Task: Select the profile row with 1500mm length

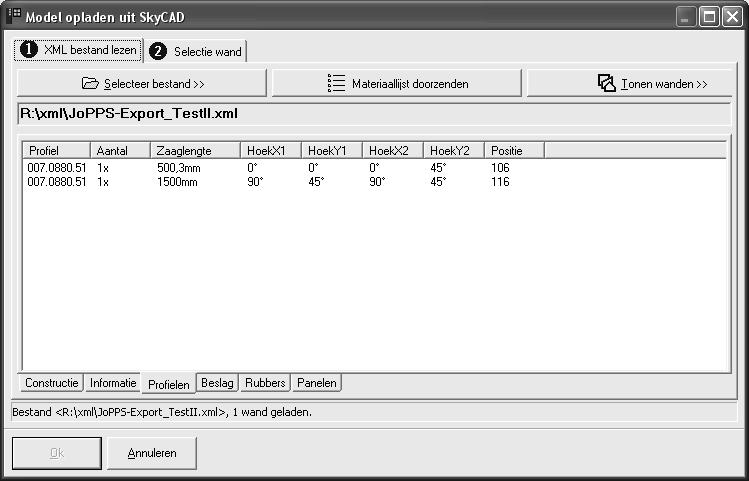Action: (374, 182)
